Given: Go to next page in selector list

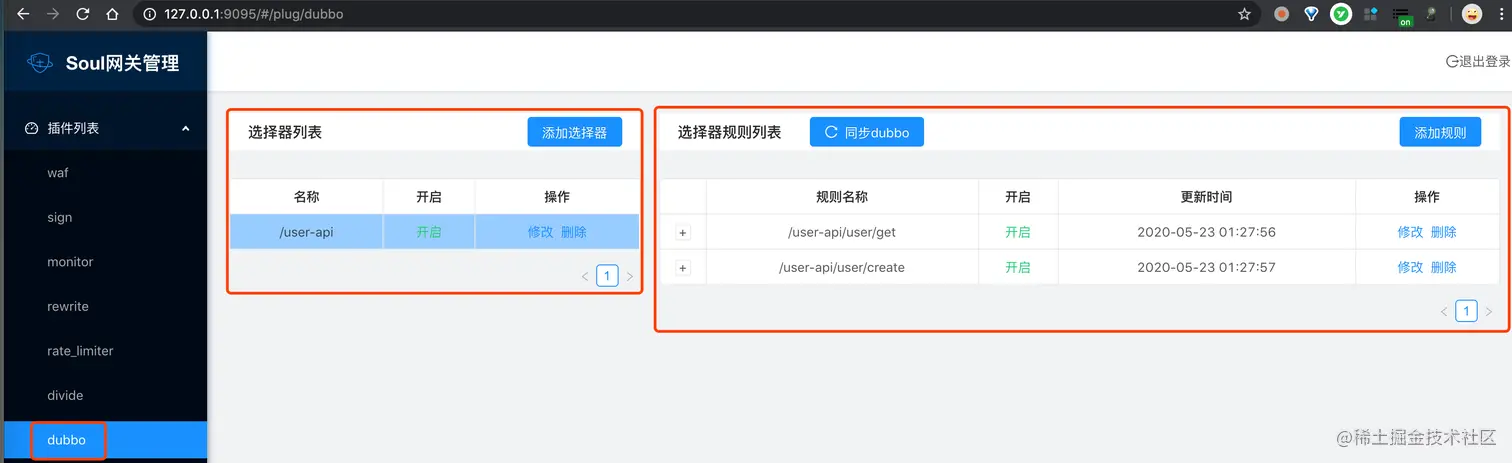Looking at the screenshot, I should [629, 276].
